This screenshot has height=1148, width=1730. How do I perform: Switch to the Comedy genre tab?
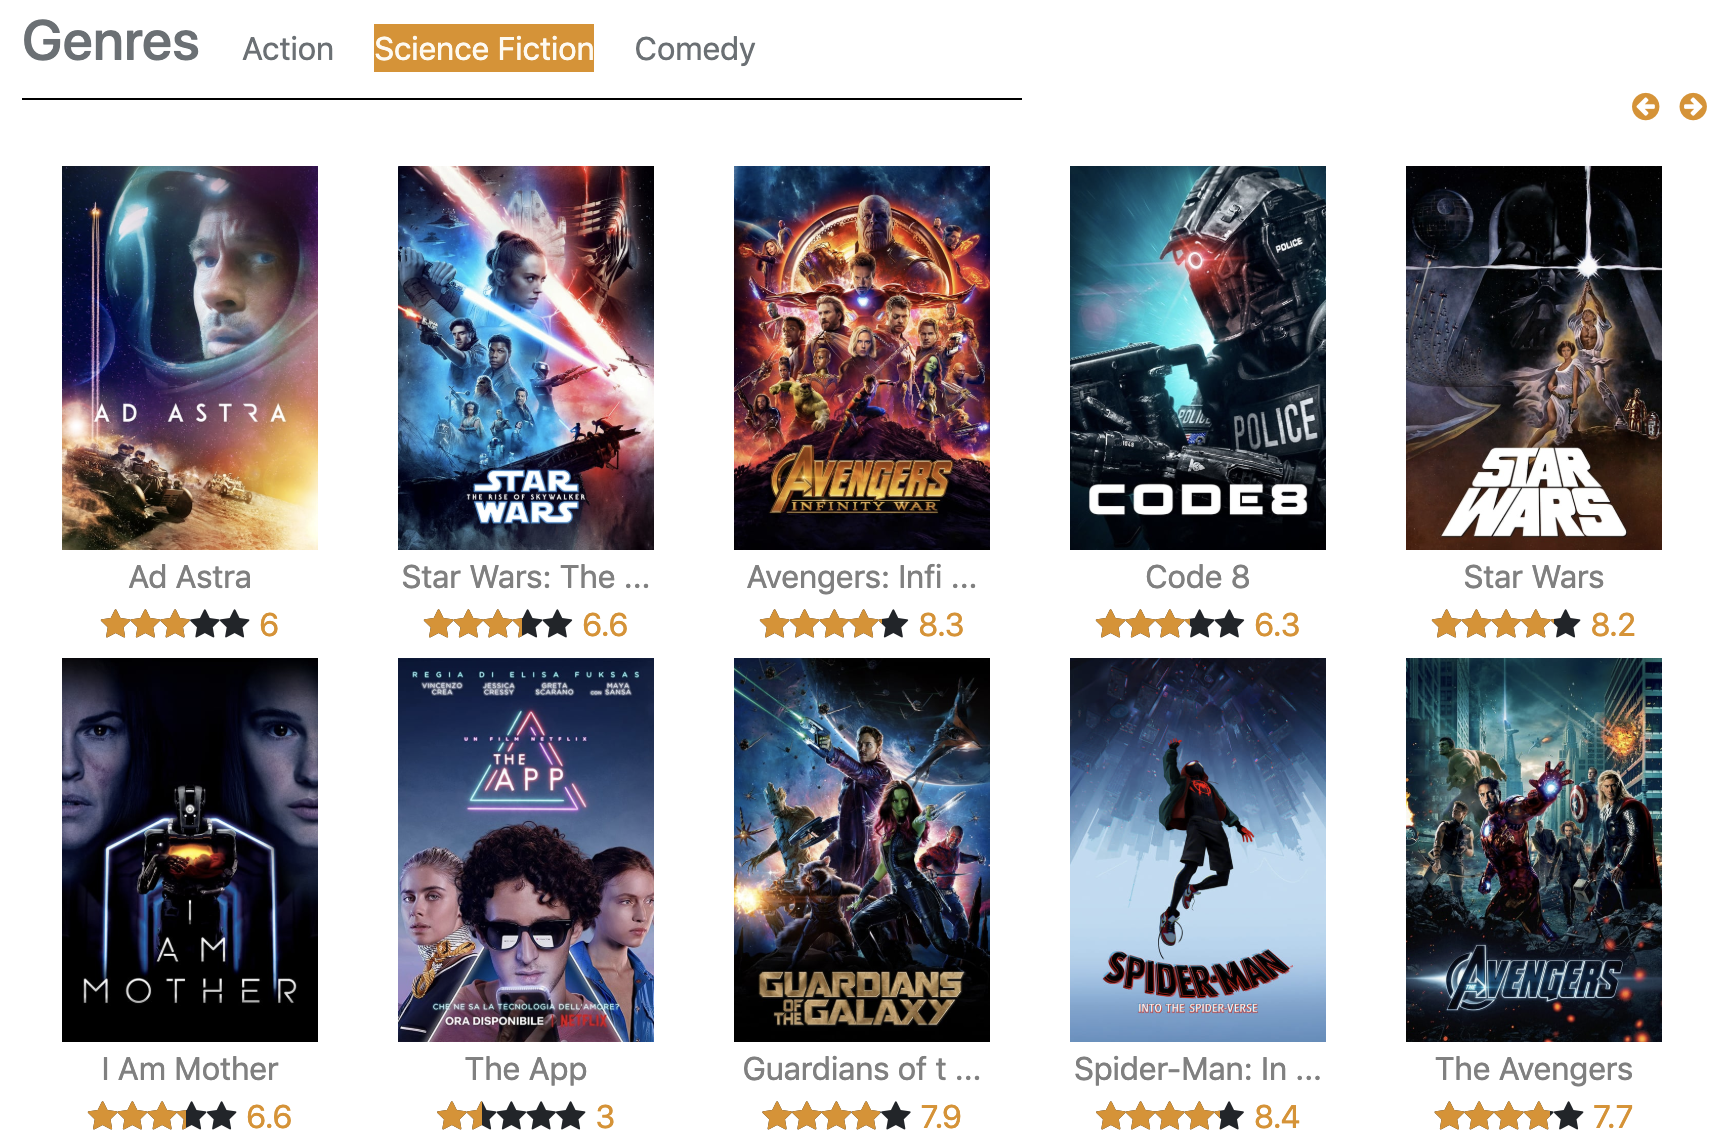tap(695, 49)
